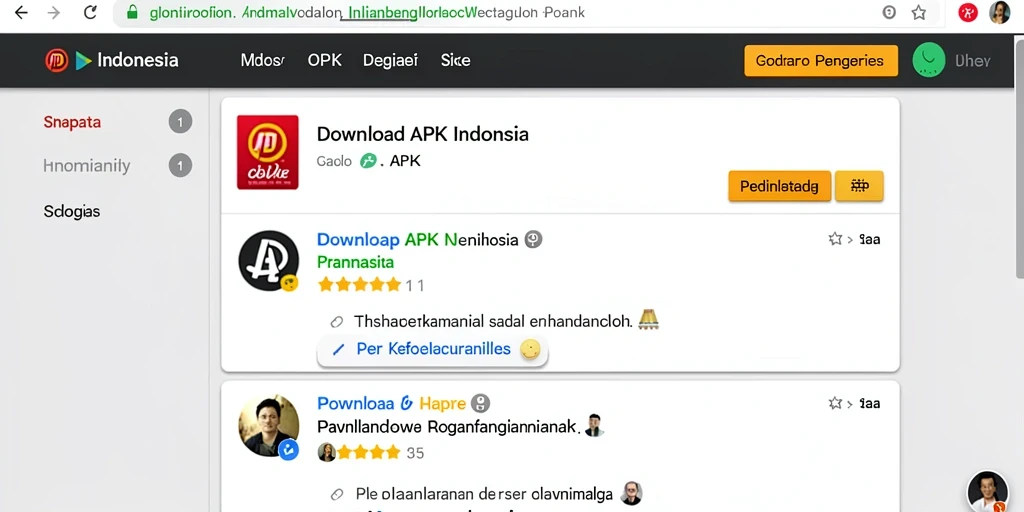Click the red circular site logo
The width and height of the screenshot is (1024, 512).
[x=57, y=61]
